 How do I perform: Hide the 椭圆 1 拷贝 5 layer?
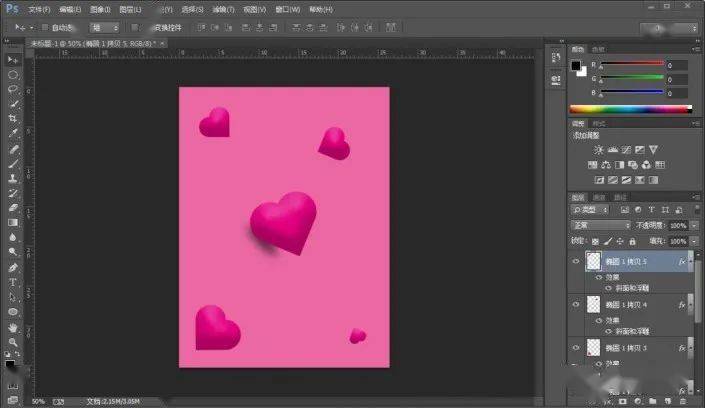click(x=576, y=261)
